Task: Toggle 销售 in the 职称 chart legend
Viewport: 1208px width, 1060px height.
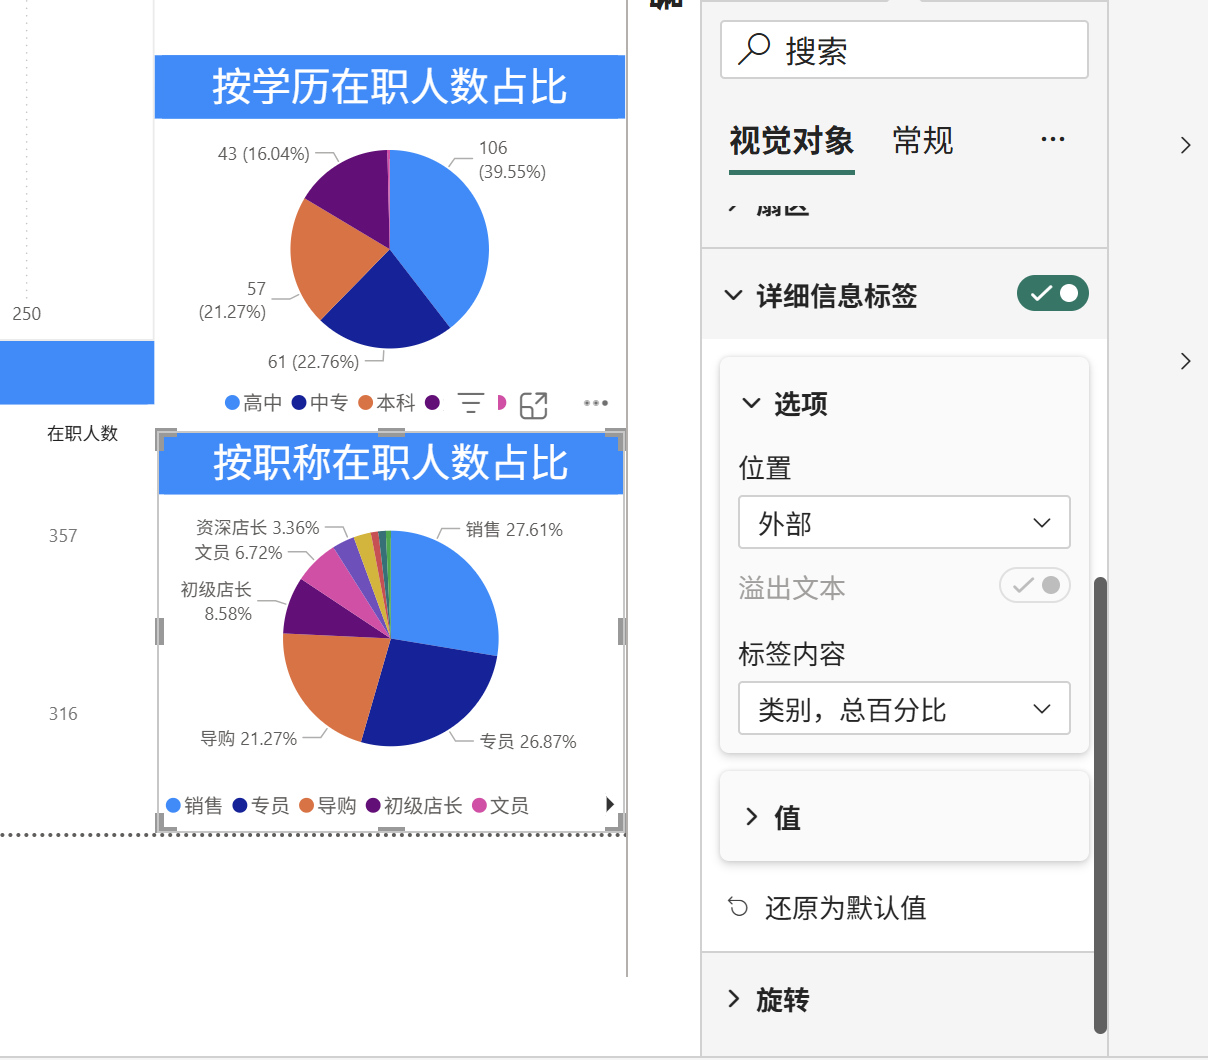Action: coord(195,806)
